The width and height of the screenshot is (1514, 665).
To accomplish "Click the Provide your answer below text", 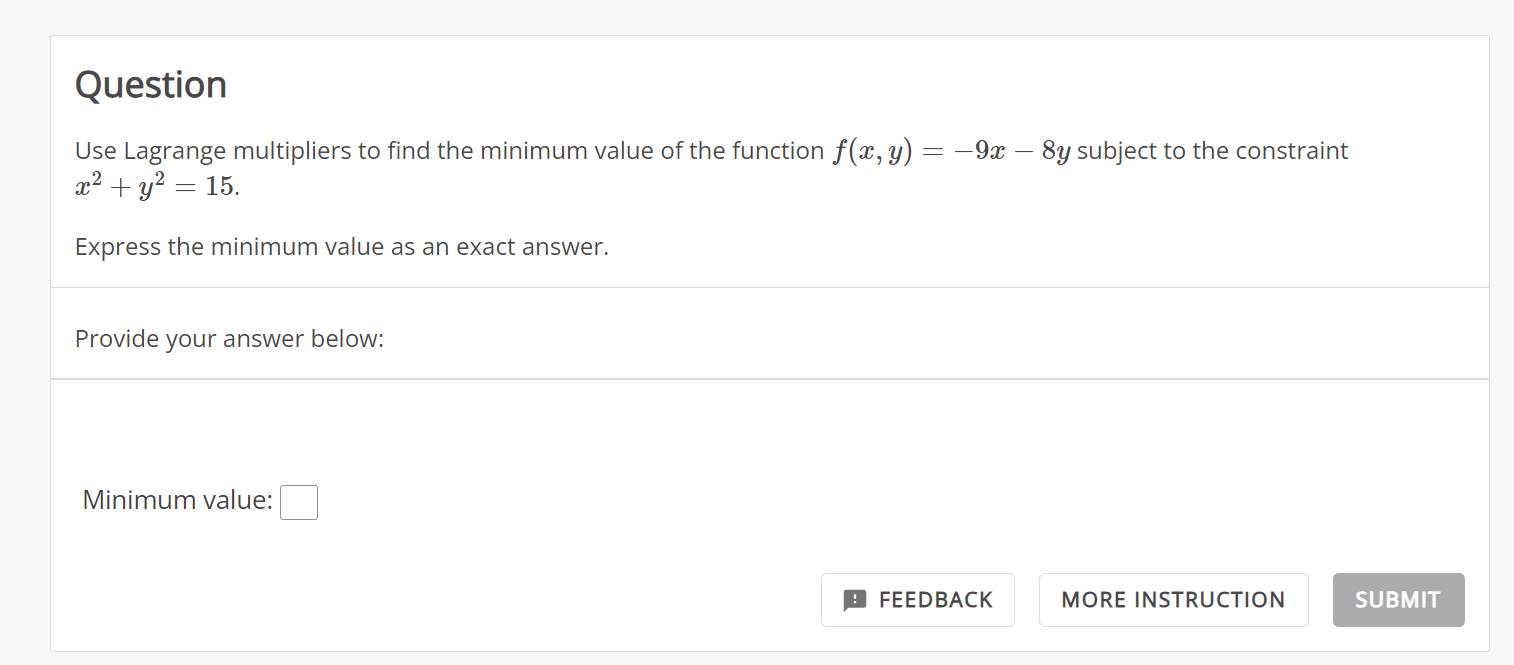I will point(228,338).
